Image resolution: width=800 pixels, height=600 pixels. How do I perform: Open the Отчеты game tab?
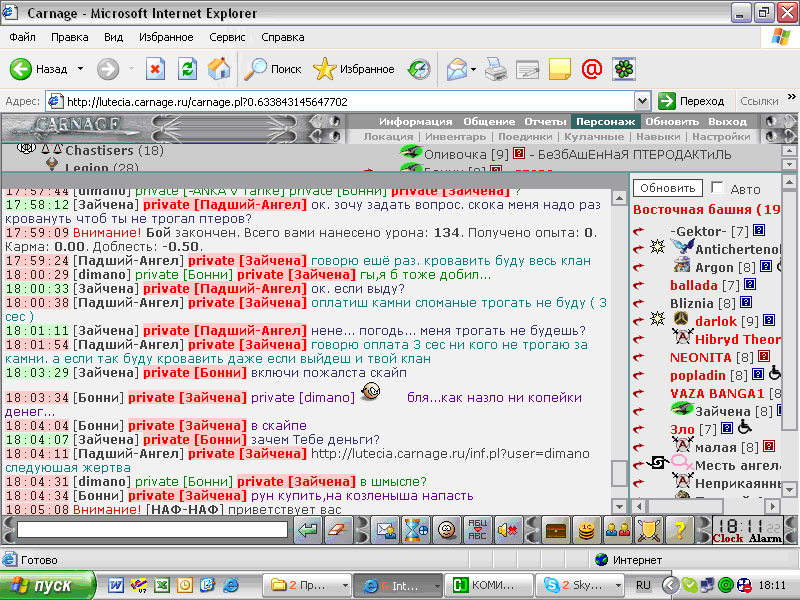(545, 121)
